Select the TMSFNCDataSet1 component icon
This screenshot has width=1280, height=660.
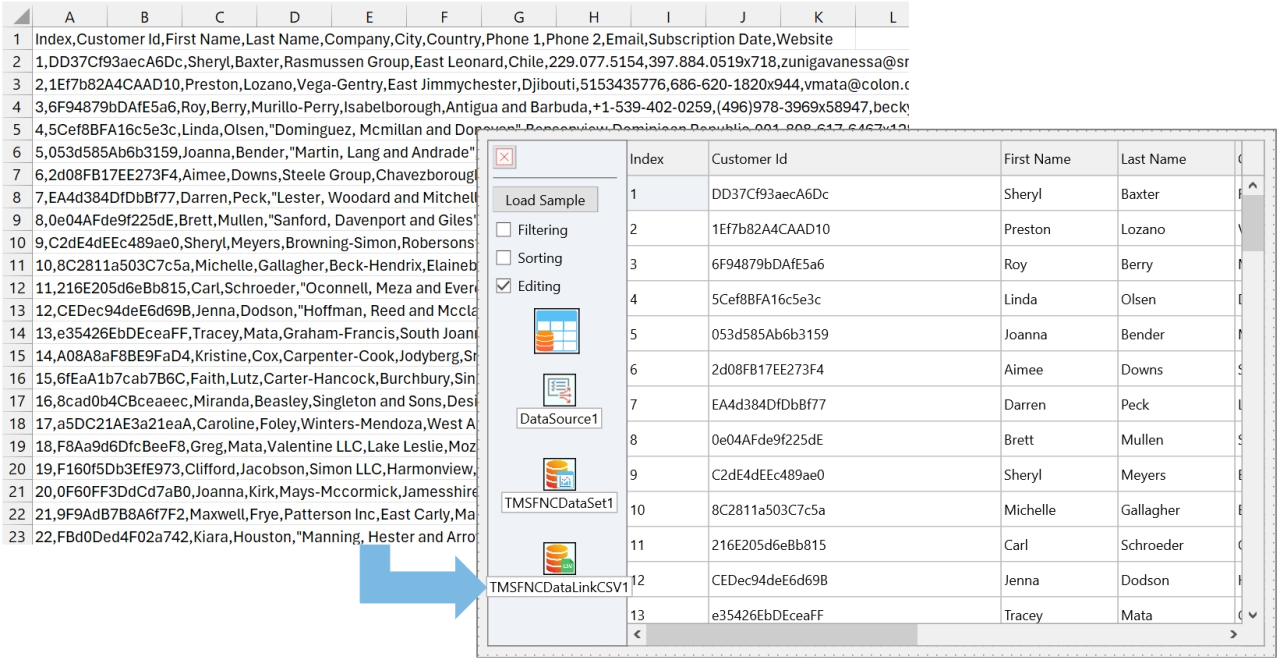[559, 474]
